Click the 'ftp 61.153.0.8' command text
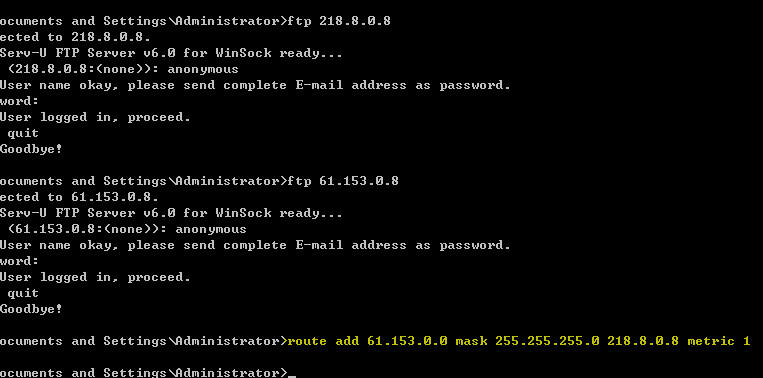The height and width of the screenshot is (378, 763). pos(343,181)
